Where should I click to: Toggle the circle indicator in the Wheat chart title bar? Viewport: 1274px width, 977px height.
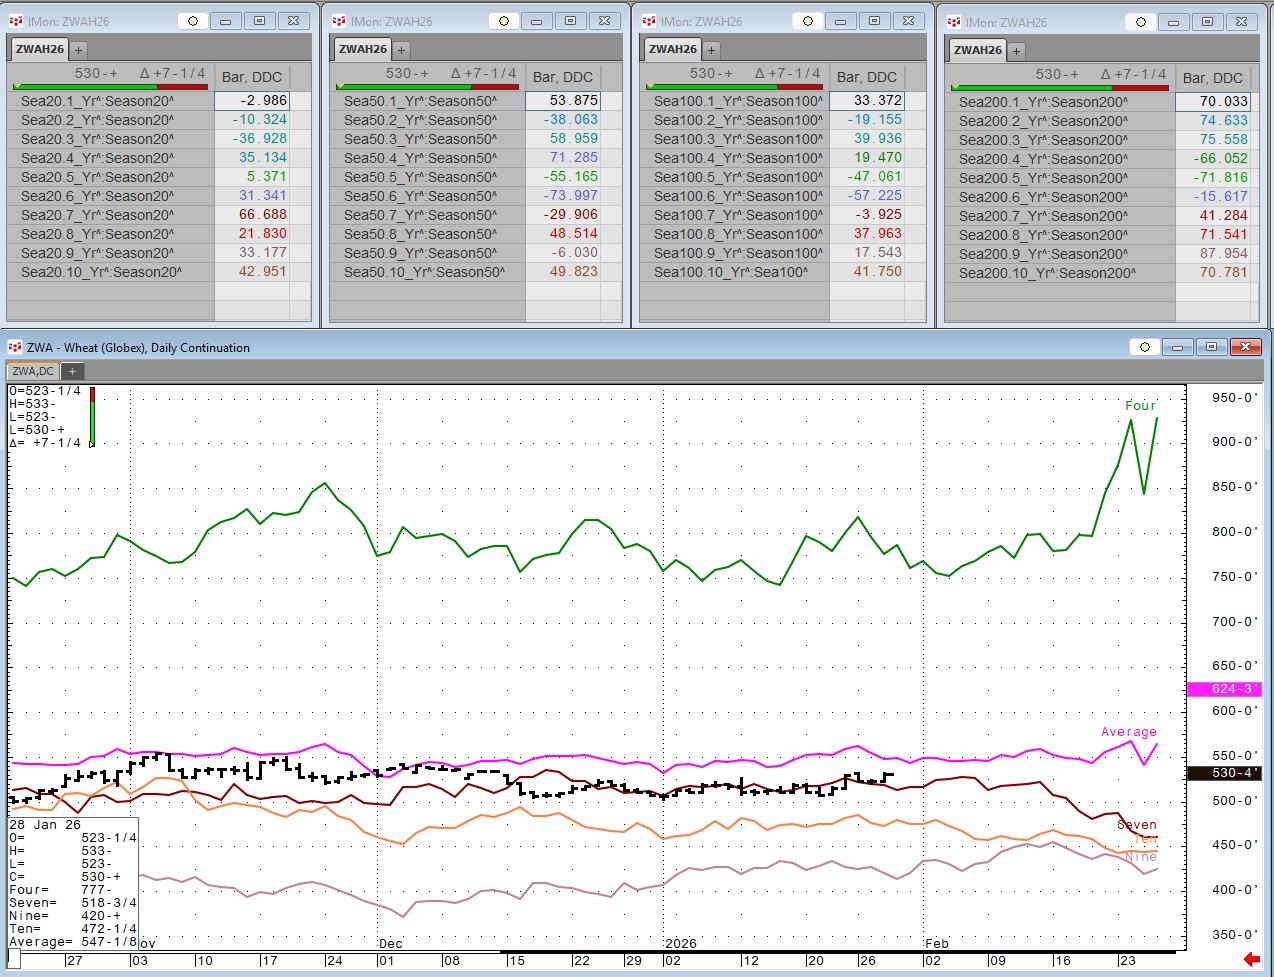pyautogui.click(x=1145, y=347)
